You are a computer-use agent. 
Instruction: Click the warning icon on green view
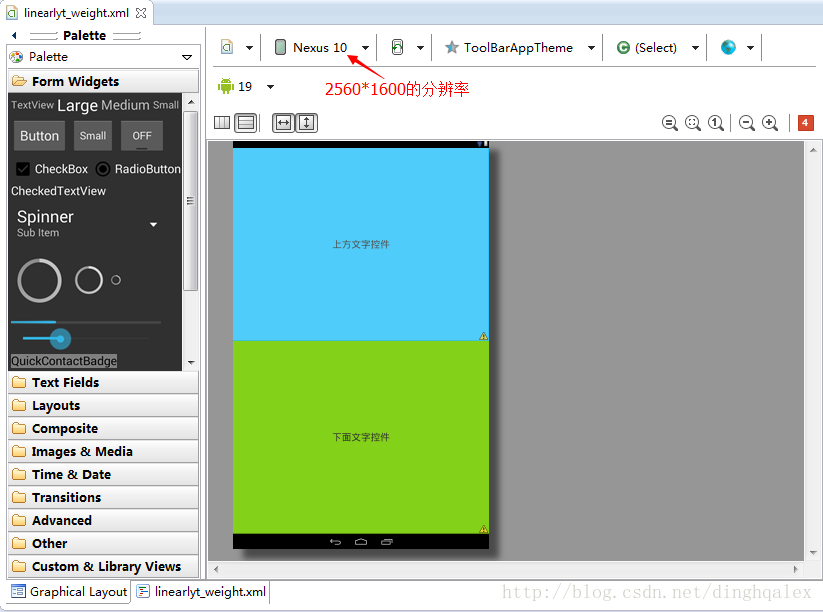pyautogui.click(x=483, y=529)
